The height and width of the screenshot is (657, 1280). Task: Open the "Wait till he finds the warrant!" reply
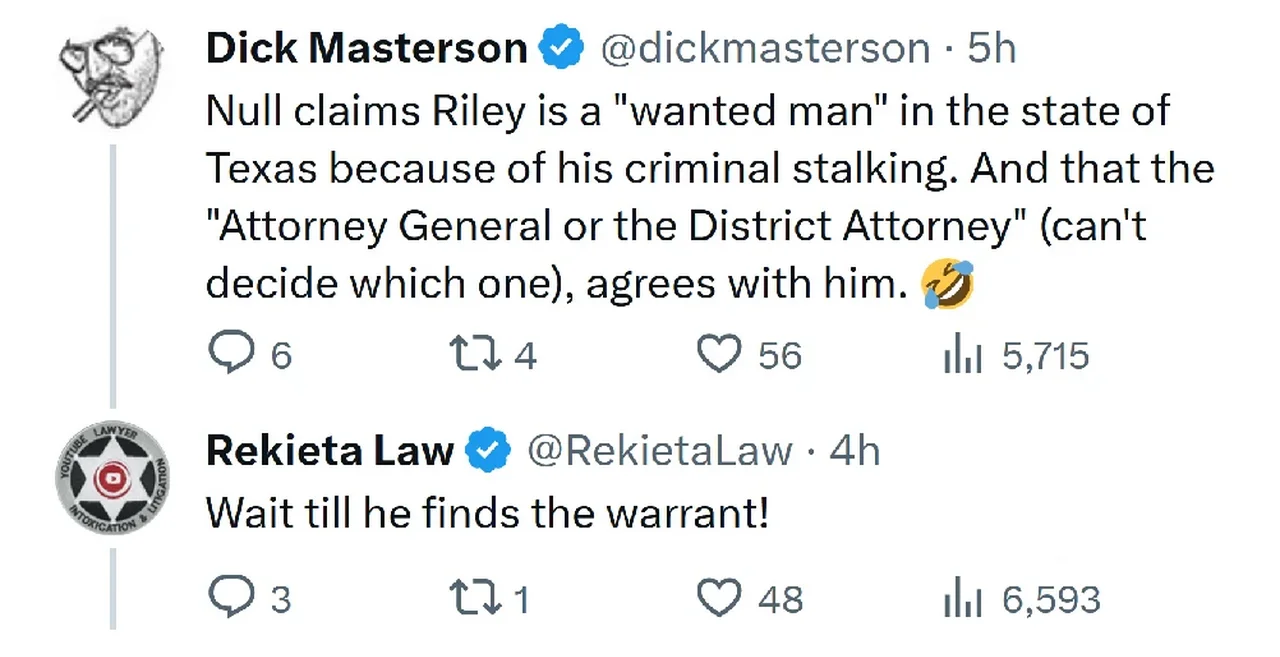pos(487,514)
